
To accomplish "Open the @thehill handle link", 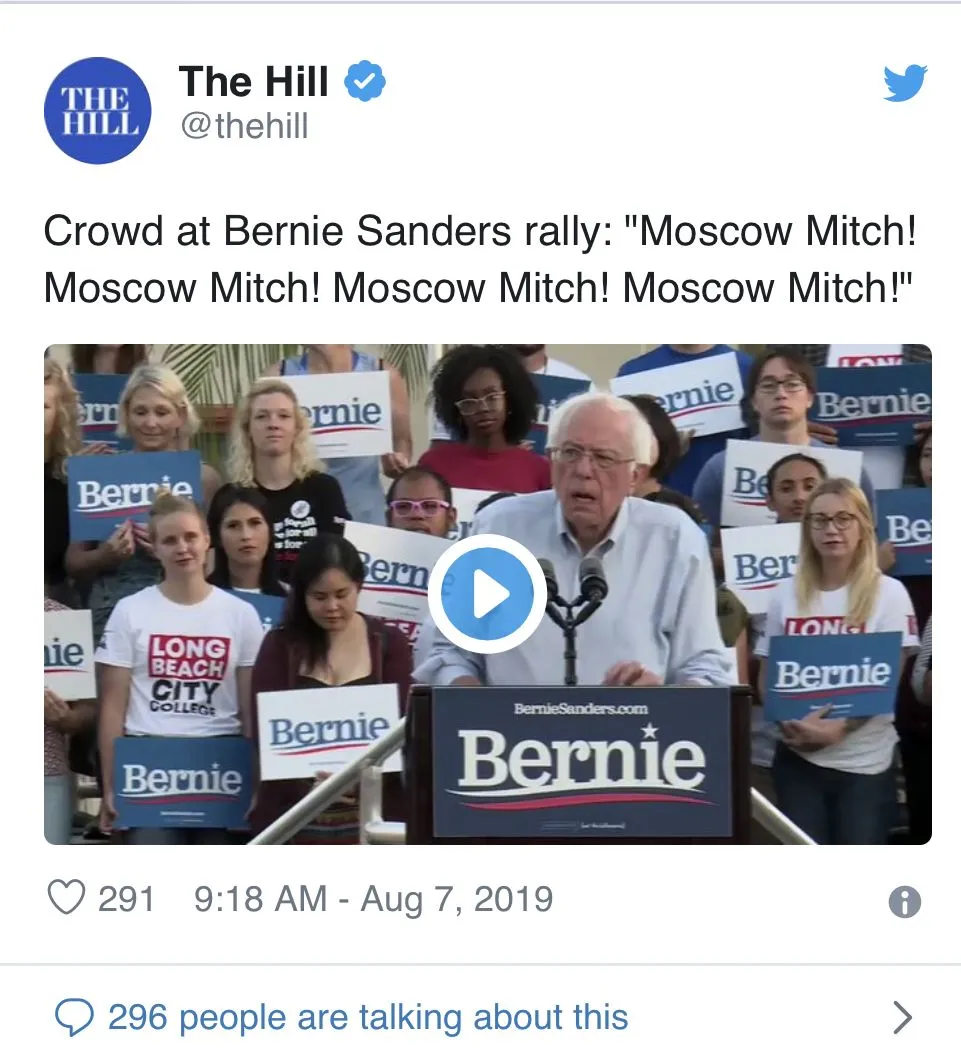I will click(244, 126).
